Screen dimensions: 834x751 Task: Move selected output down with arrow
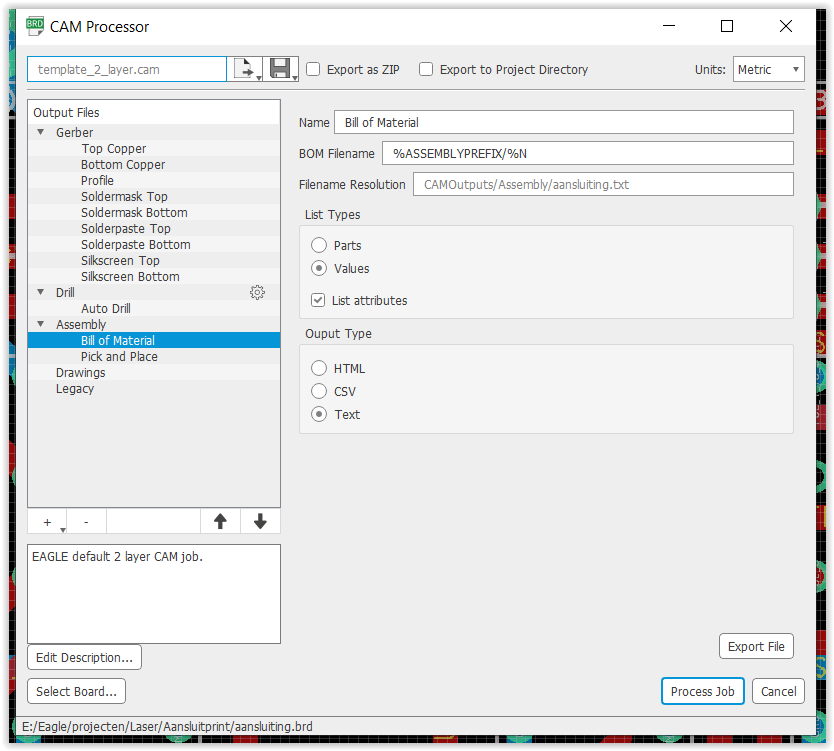pos(260,521)
